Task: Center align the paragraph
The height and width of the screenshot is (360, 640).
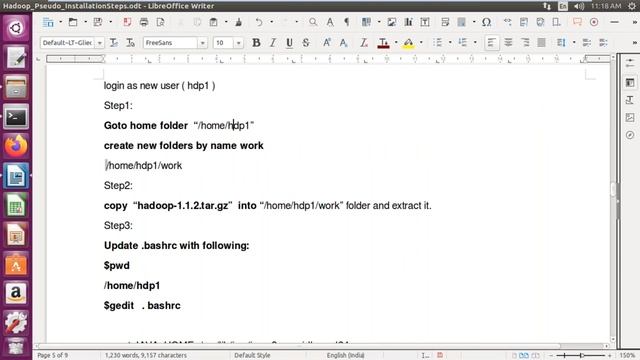Action: 508,42
